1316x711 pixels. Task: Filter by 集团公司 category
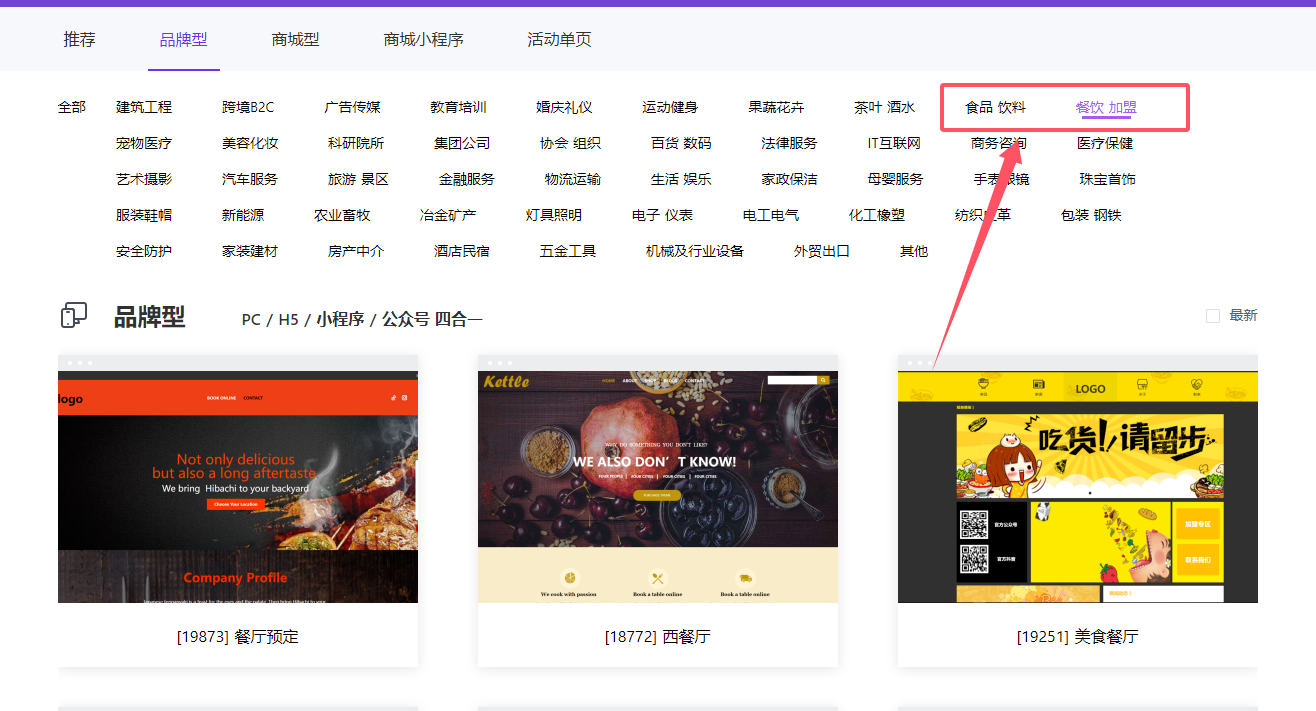click(x=462, y=143)
